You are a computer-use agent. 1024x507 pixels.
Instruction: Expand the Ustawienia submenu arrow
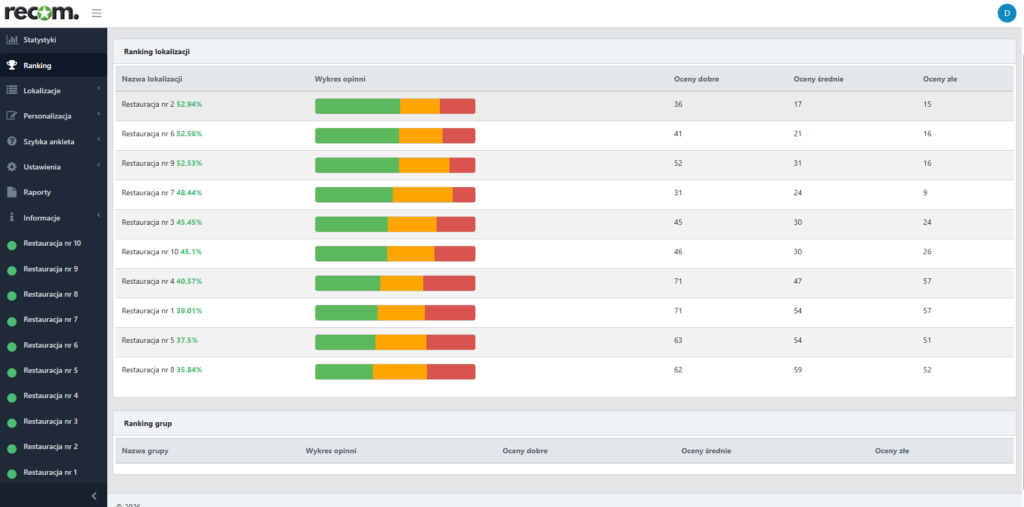pos(98,166)
